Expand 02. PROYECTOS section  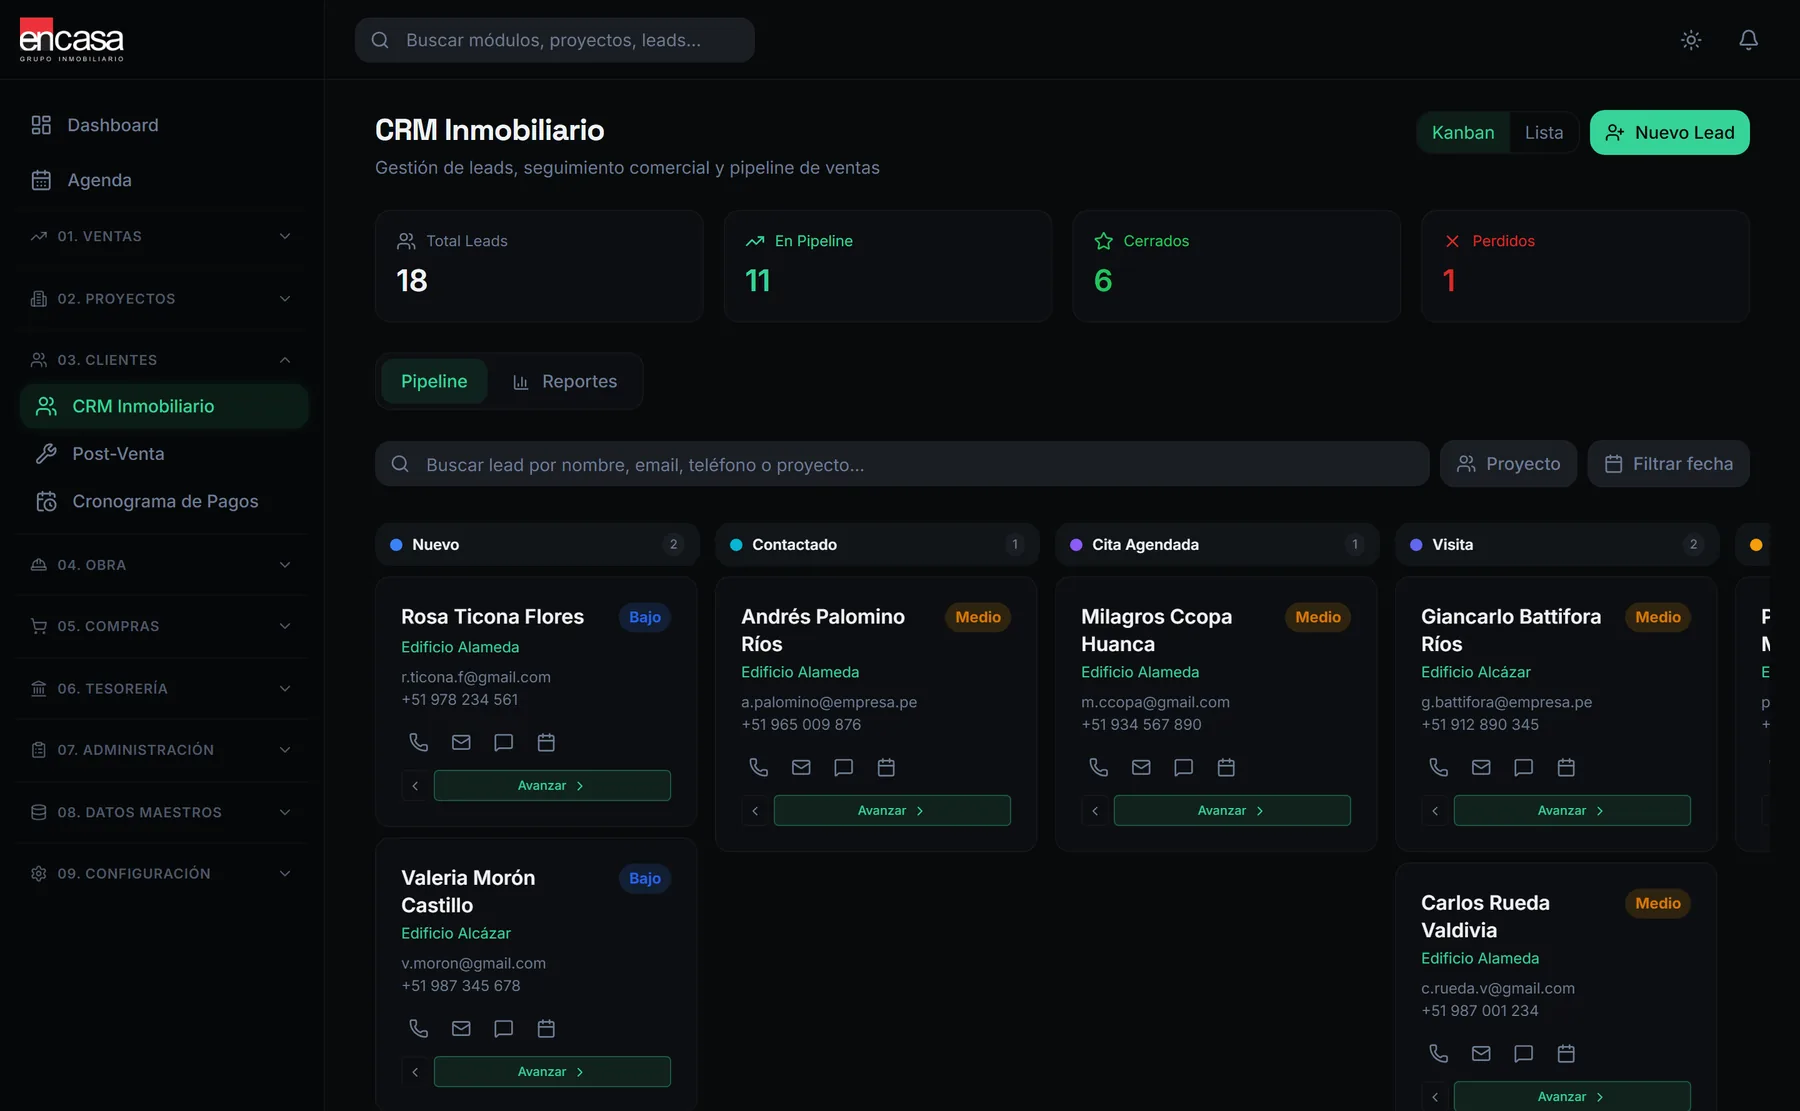tap(162, 299)
